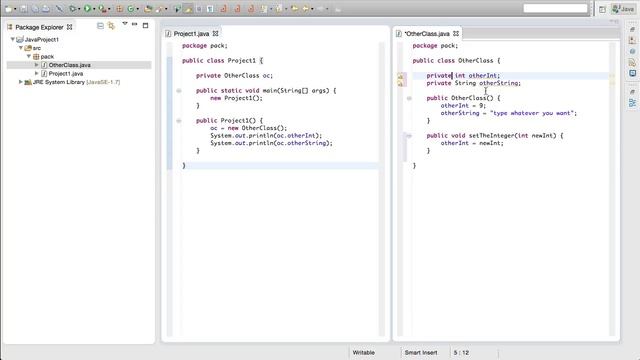Click the New Java Package icon

(x=119, y=9)
